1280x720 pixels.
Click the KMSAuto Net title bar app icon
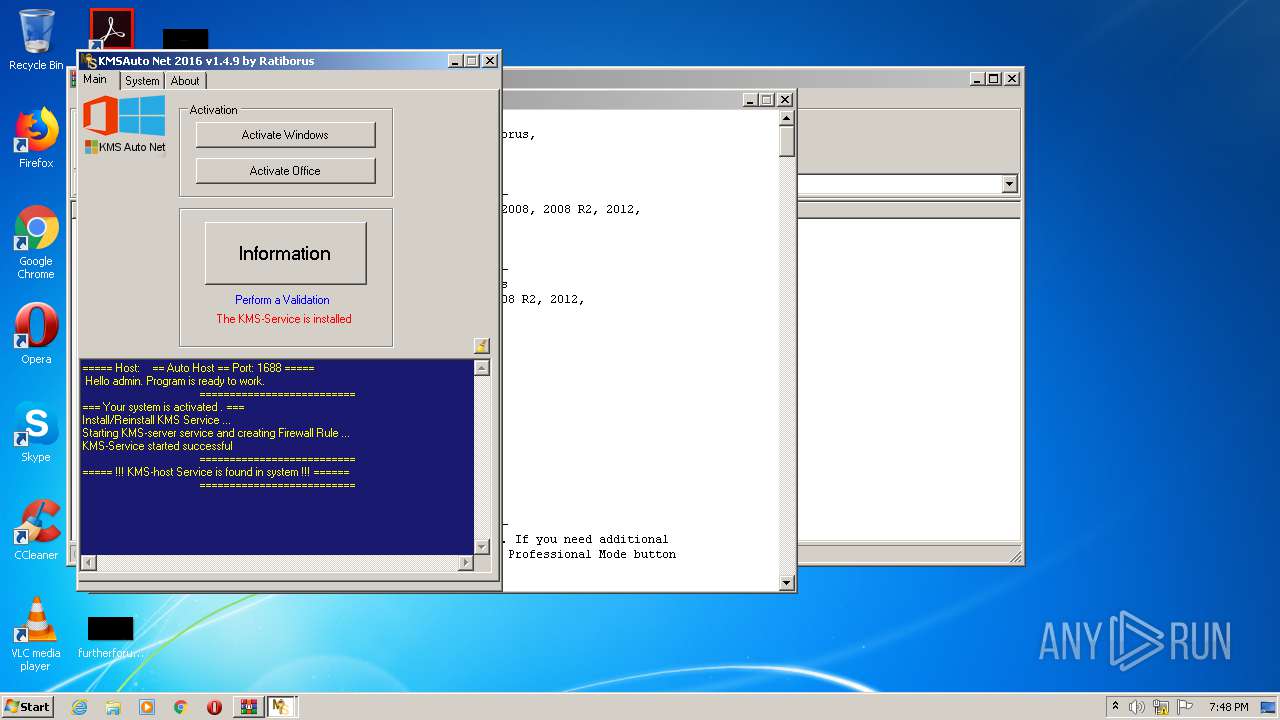click(90, 61)
